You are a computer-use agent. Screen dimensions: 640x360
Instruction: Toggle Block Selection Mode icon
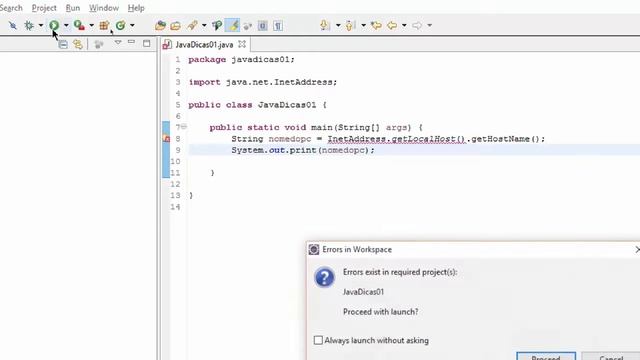(x=262, y=26)
